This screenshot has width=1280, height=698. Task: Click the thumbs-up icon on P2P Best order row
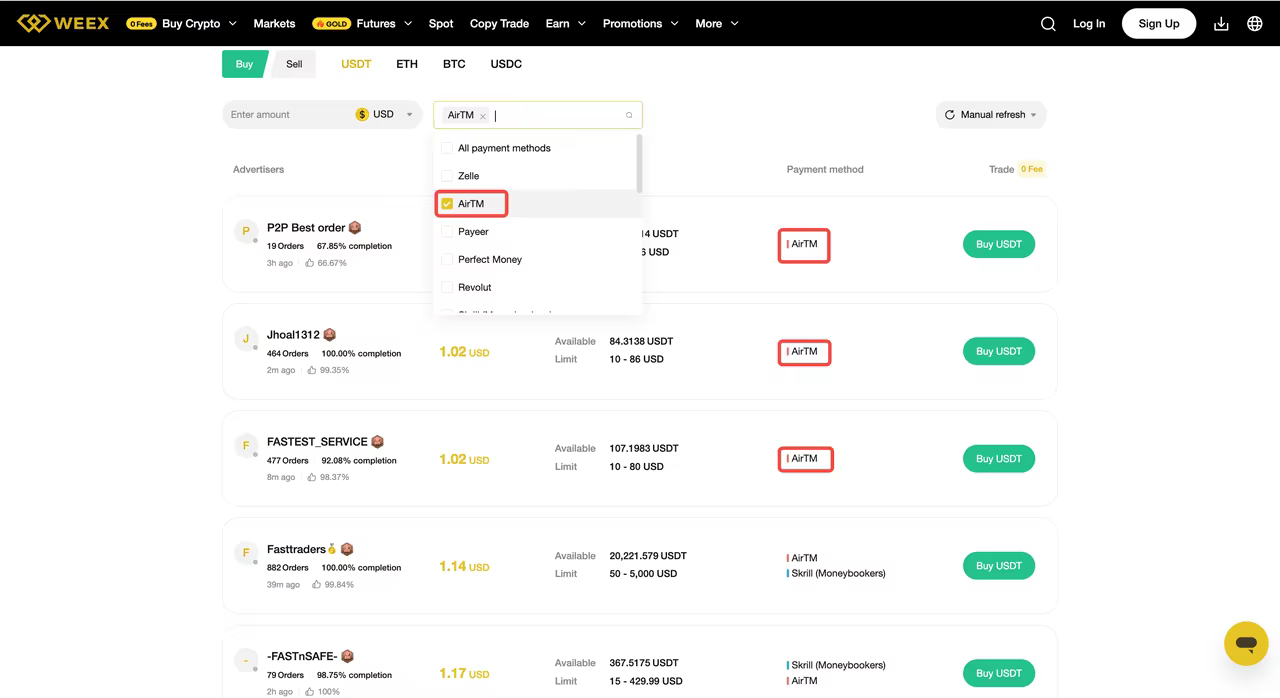(310, 263)
